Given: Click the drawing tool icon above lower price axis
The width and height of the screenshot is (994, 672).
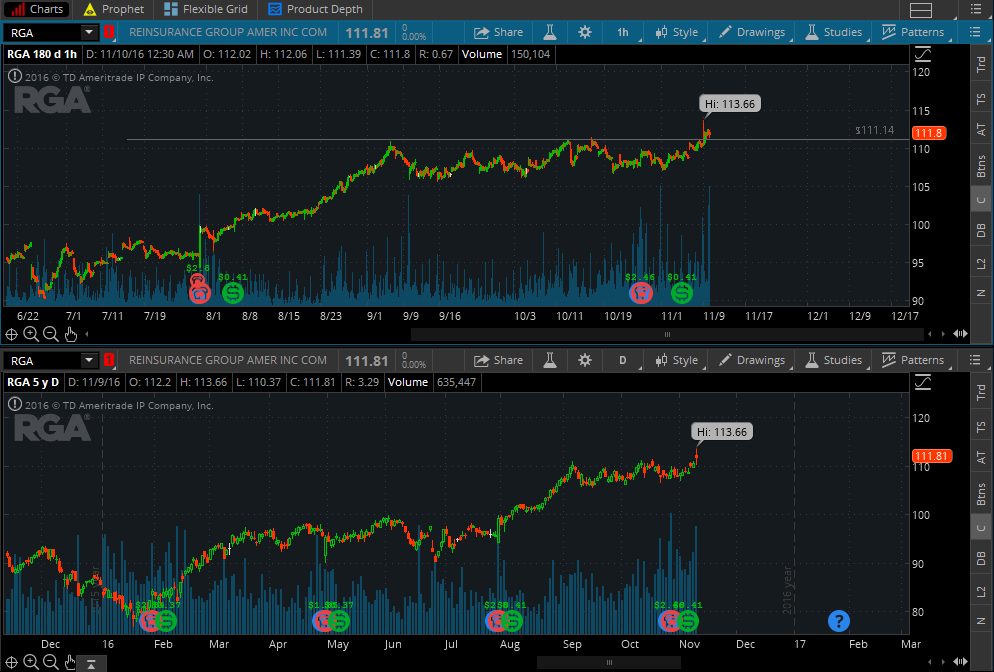Looking at the screenshot, I should [922, 382].
